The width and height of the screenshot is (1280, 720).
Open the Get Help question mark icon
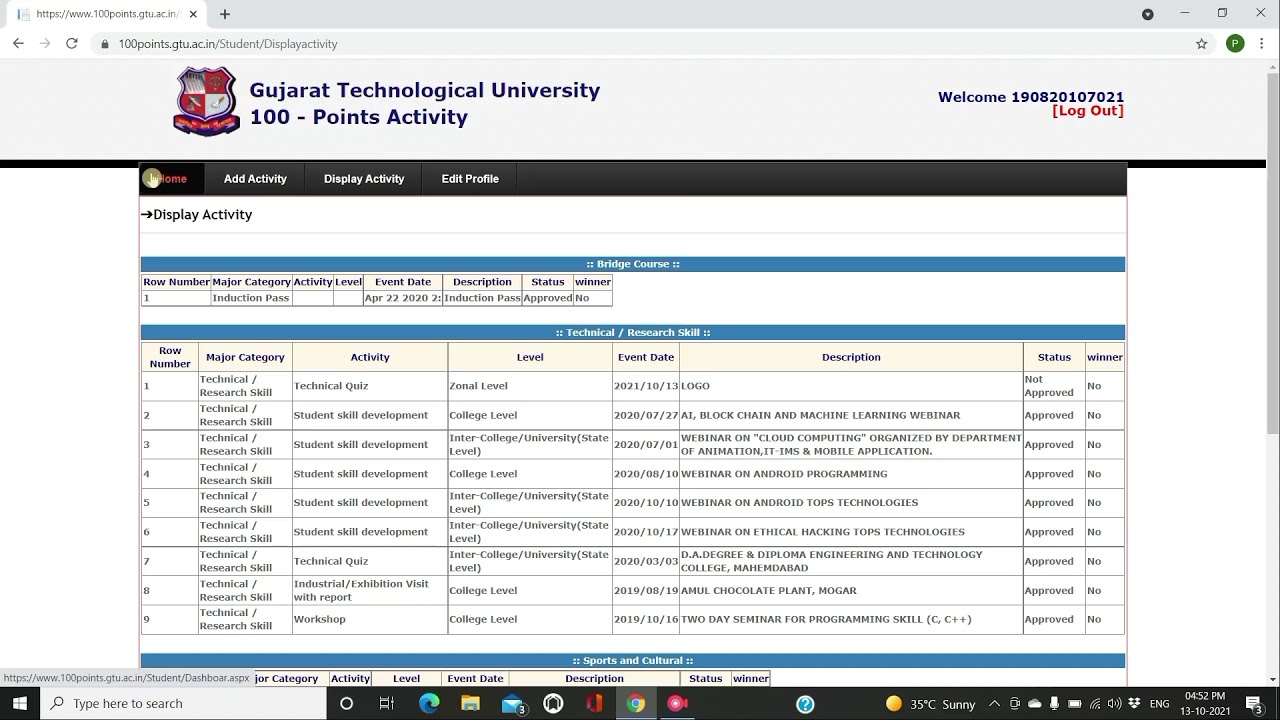click(805, 703)
